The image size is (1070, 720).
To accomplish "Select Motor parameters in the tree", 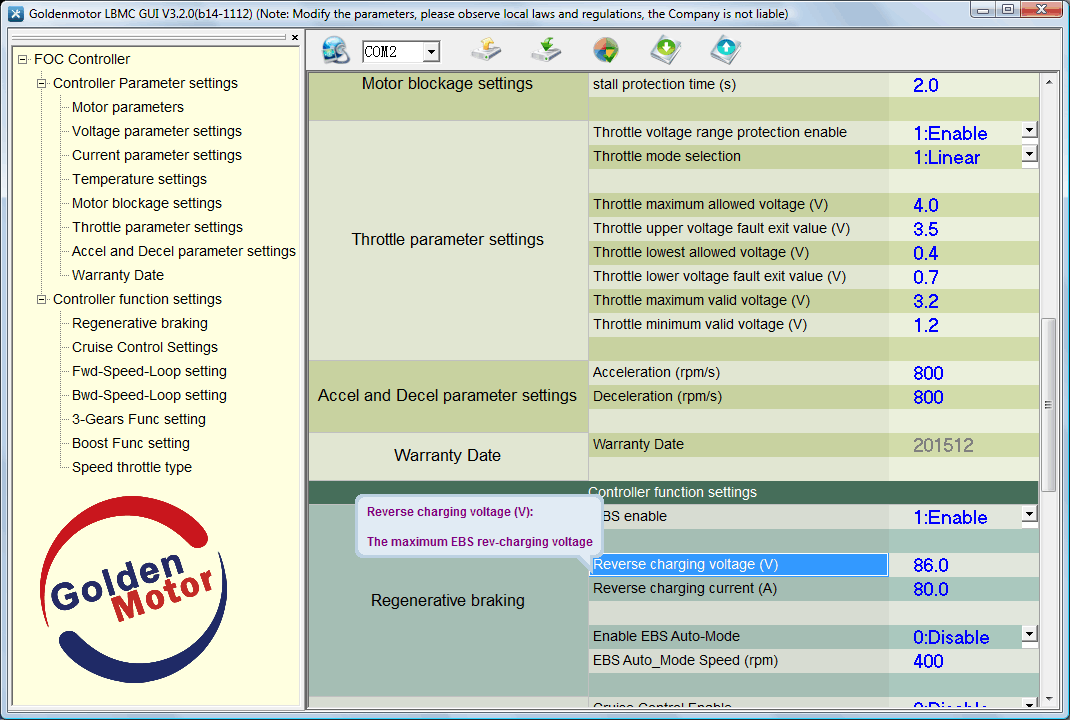I will 128,107.
